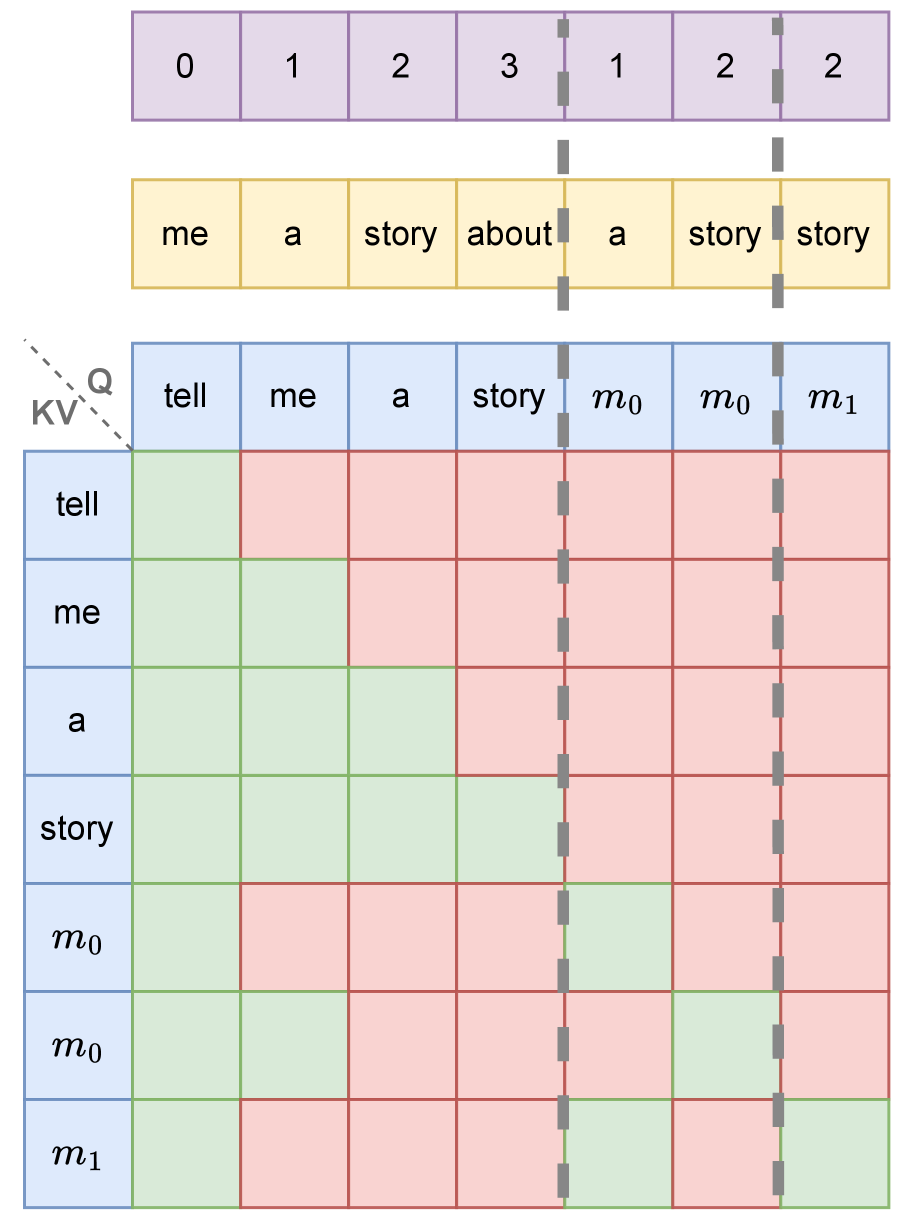Click the "tell" row label on left
This screenshot has height=1222, width=913.
tap(77, 505)
